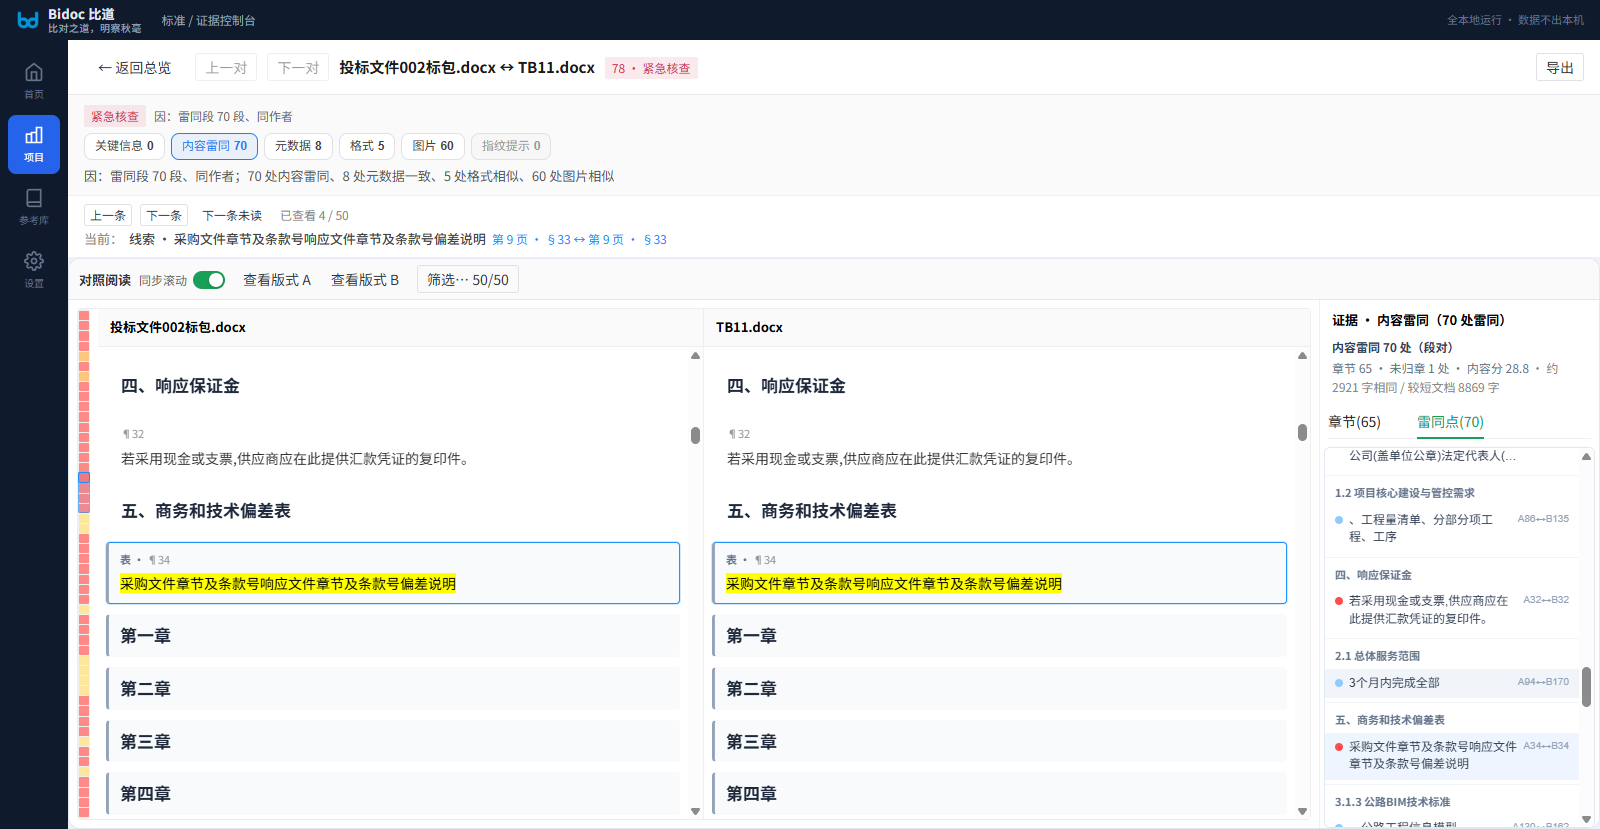1600x829 pixels.
Task: Click the 下一条 next item button
Action: [x=164, y=215]
